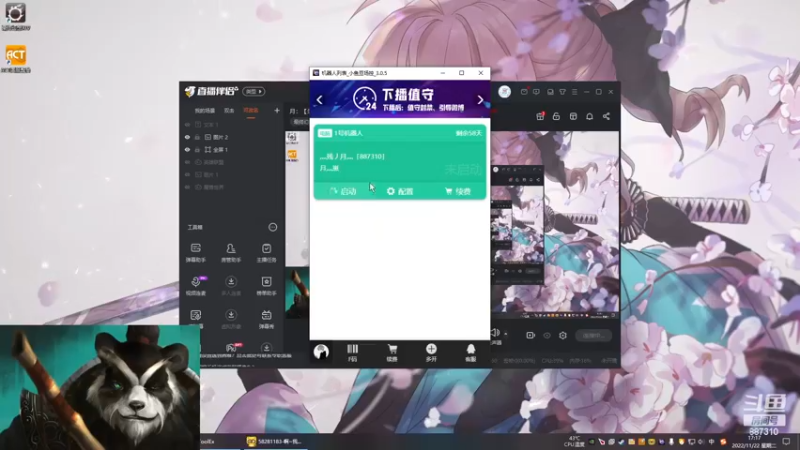Open settings gear in 直播伴侣 bottom controls
The width and height of the screenshot is (800, 450).
click(563, 335)
